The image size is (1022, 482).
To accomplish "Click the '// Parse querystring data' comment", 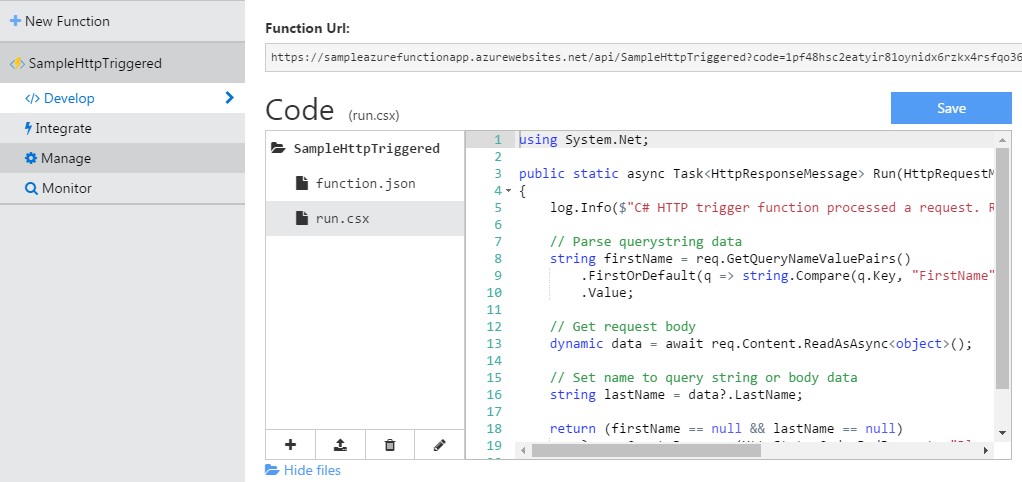I will click(x=646, y=242).
